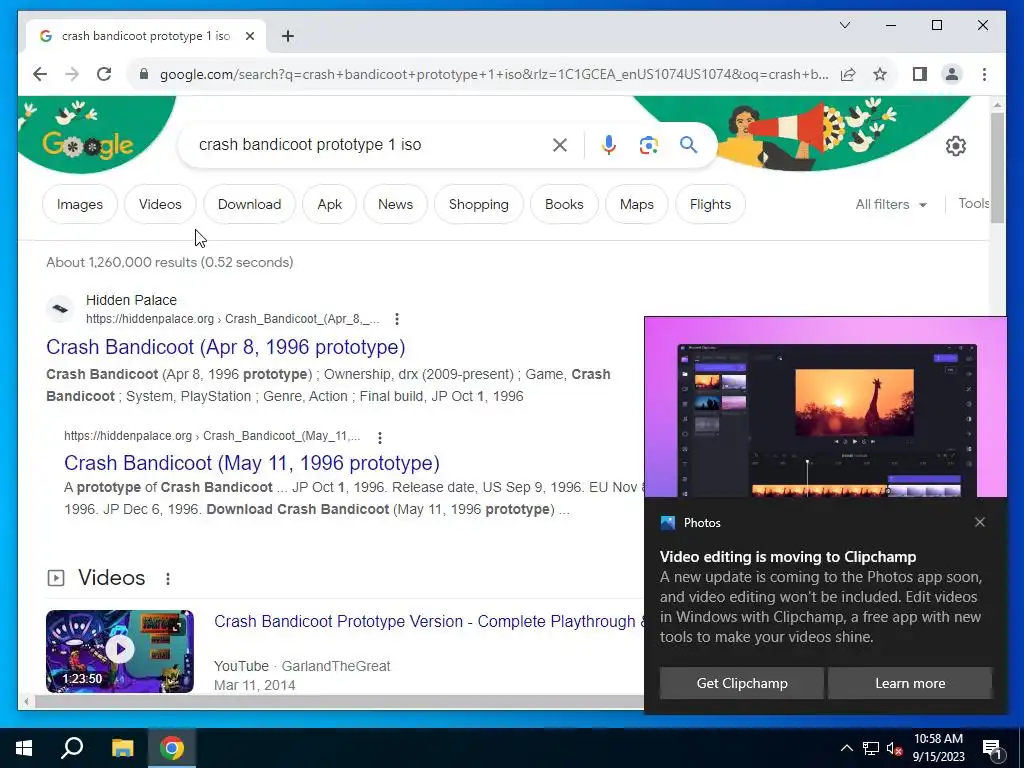Open Chrome's side panel icon
Image resolution: width=1024 pixels, height=768 pixels.
point(920,74)
